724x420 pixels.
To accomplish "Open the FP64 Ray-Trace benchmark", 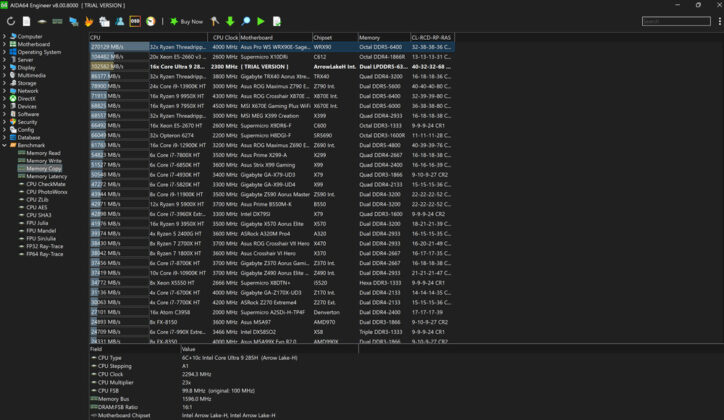I will [x=41, y=254].
